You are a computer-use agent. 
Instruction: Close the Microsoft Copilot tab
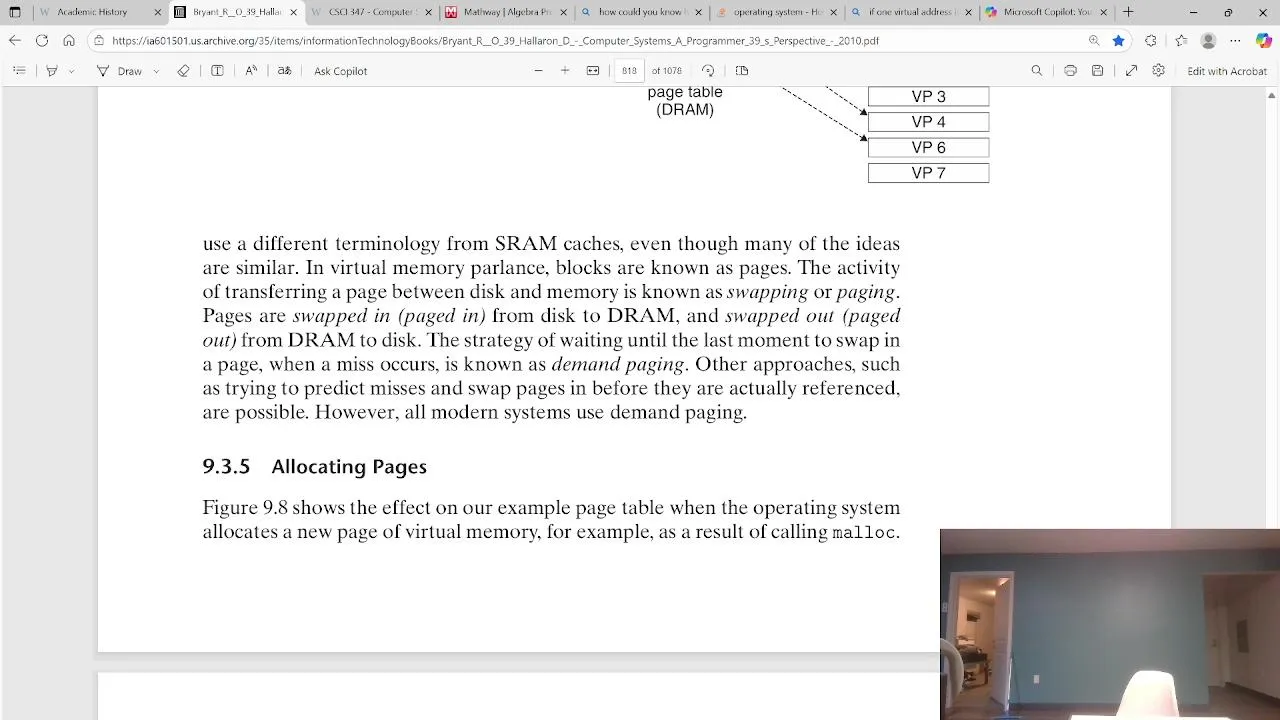point(1103,12)
